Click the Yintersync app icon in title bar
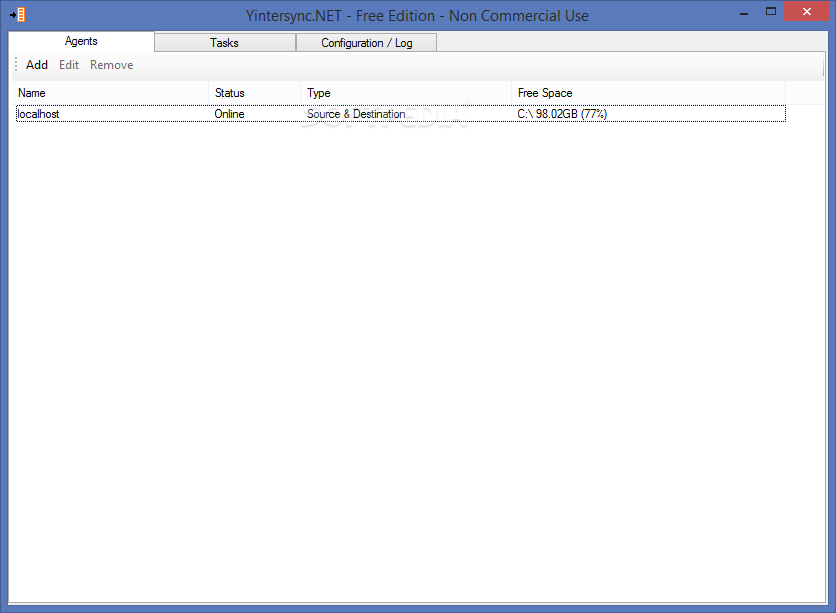 [x=18, y=14]
